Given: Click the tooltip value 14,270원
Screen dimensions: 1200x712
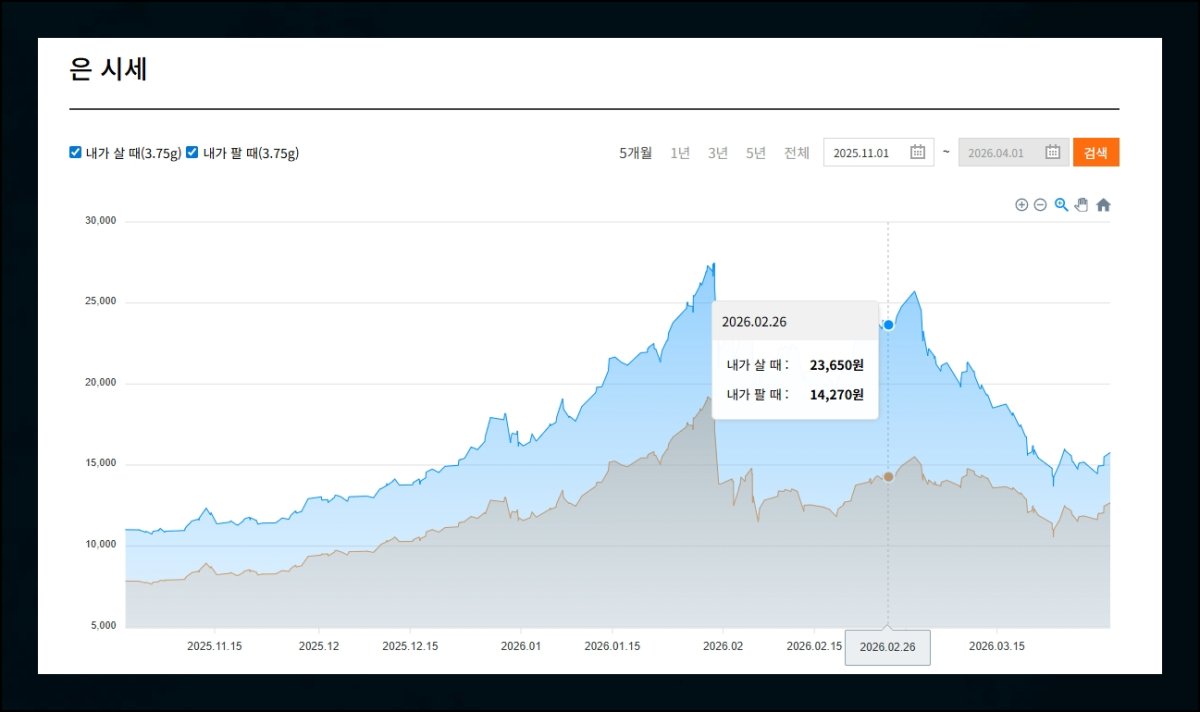Looking at the screenshot, I should coord(837,395).
